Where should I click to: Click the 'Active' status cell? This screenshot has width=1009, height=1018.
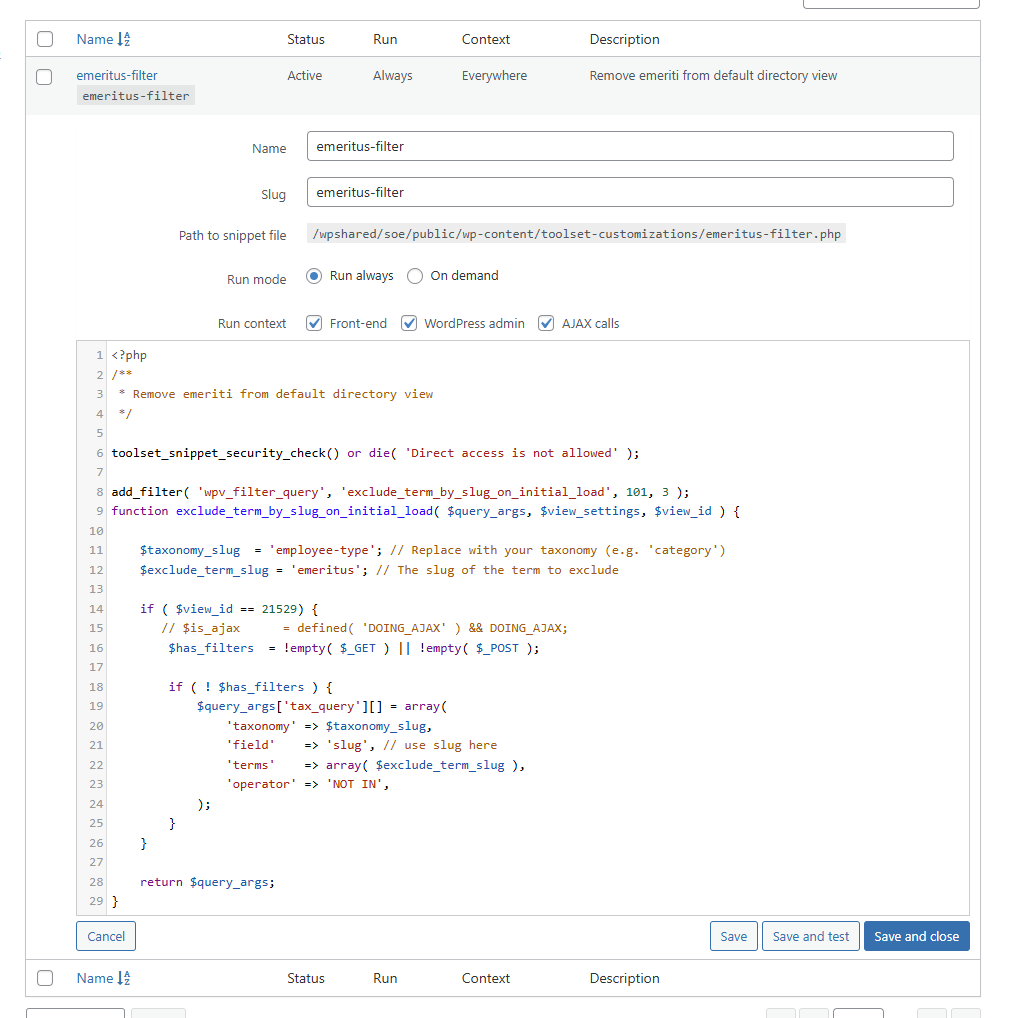pyautogui.click(x=305, y=75)
